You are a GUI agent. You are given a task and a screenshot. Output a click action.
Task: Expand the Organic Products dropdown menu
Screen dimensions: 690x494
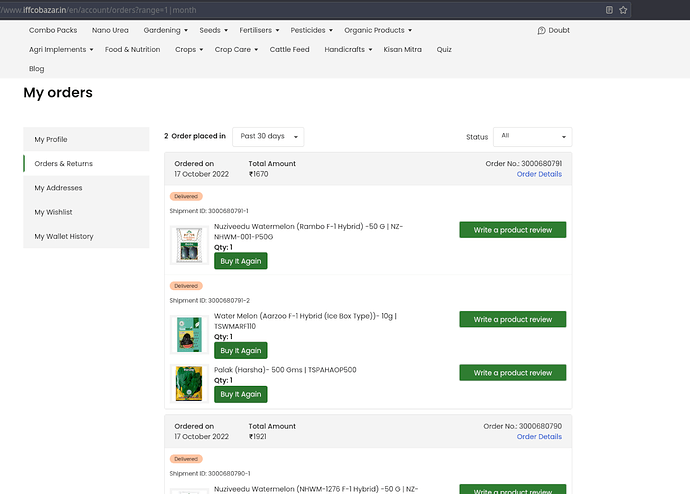[378, 30]
